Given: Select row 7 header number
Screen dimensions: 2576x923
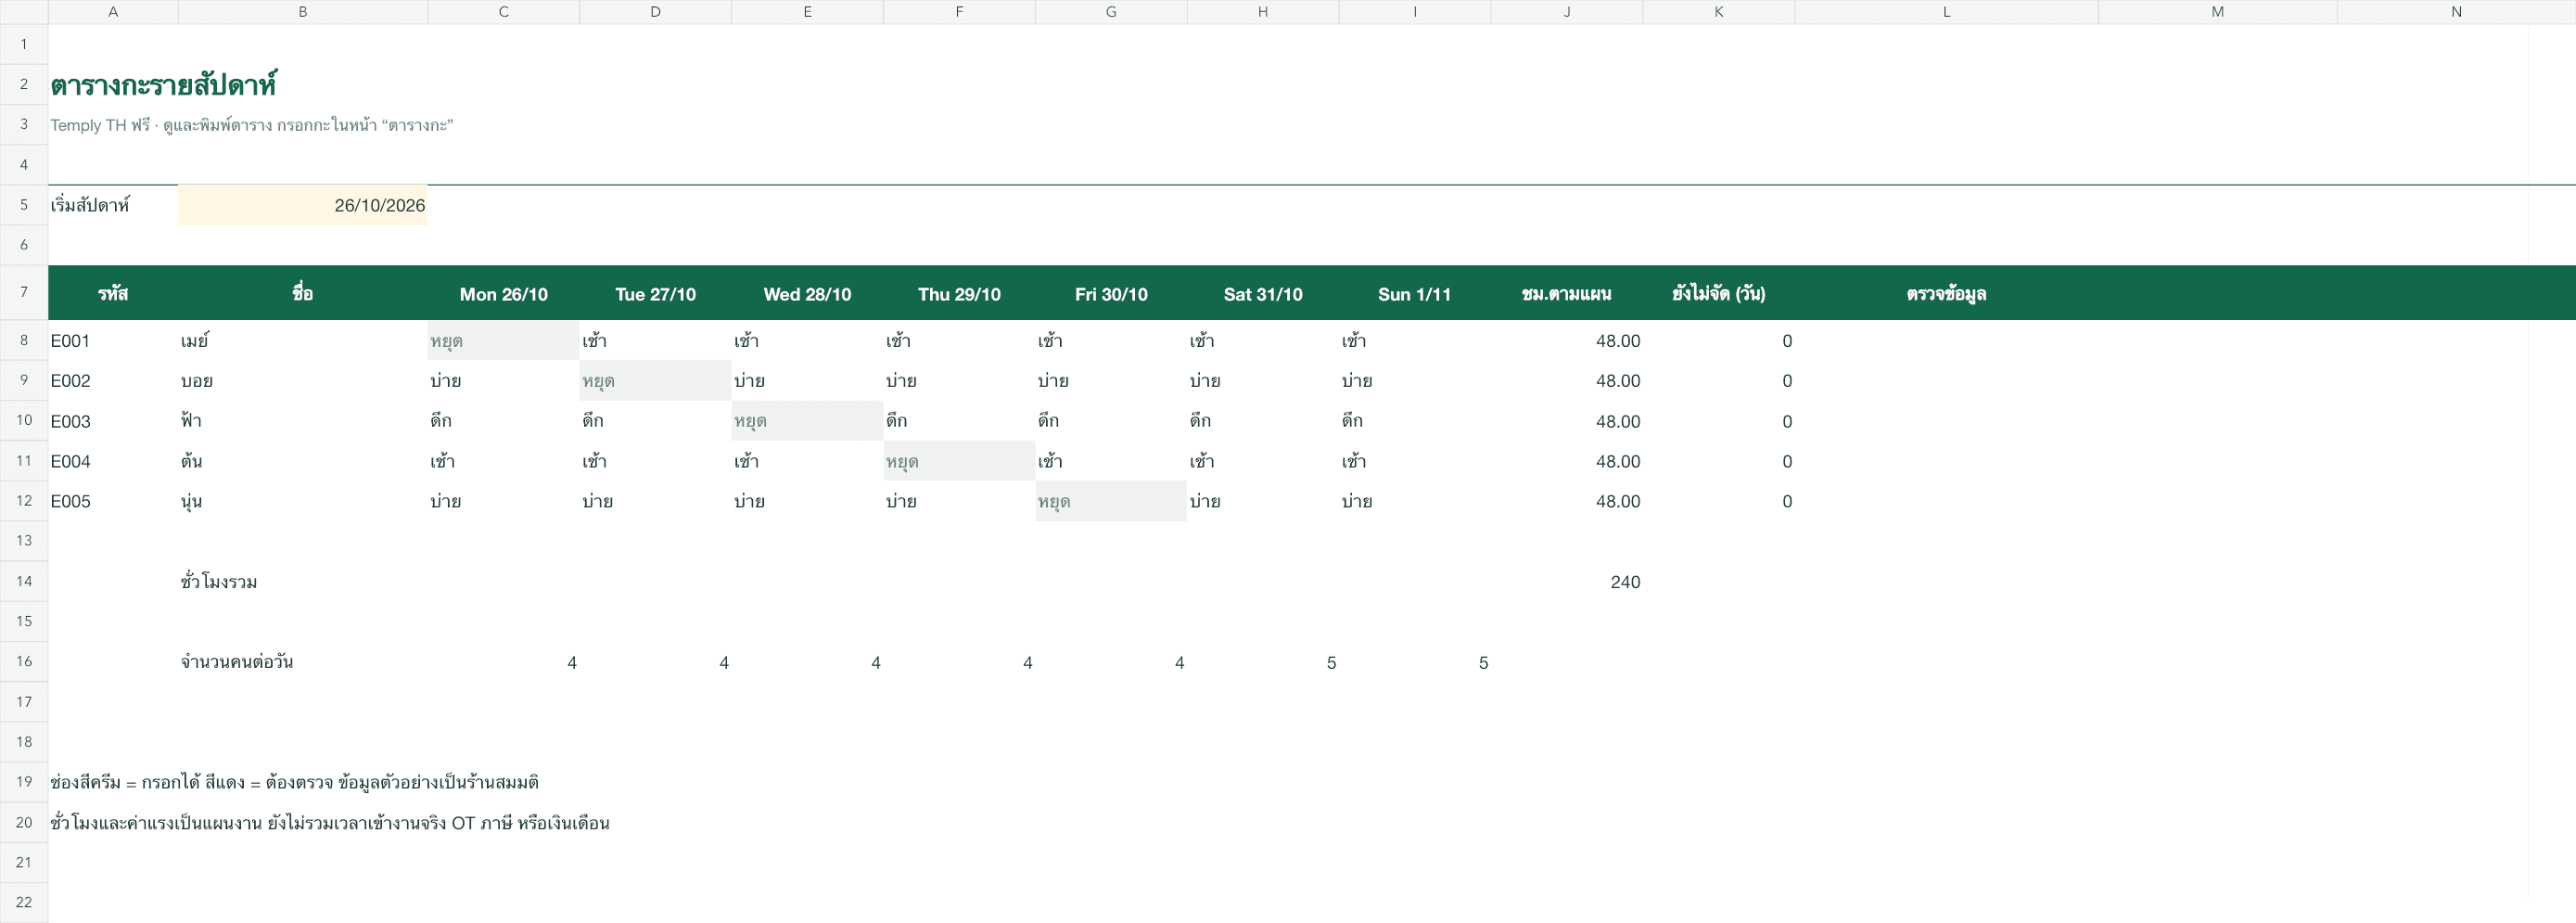Looking at the screenshot, I should (24, 292).
